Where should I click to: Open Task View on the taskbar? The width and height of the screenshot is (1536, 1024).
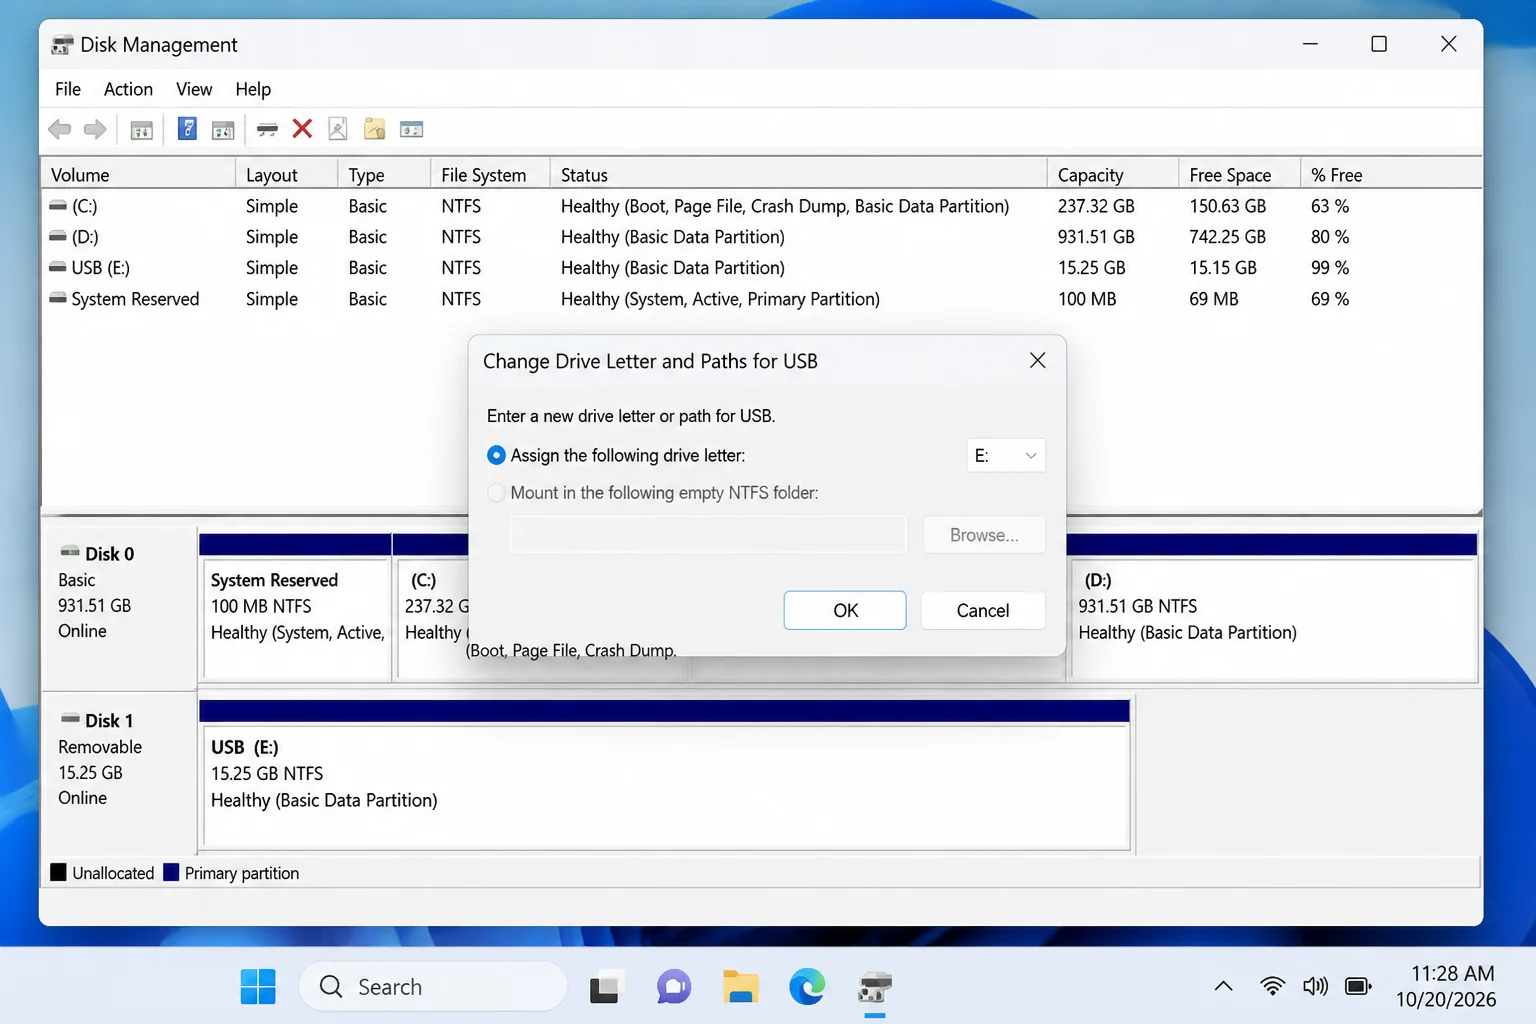[x=605, y=987]
